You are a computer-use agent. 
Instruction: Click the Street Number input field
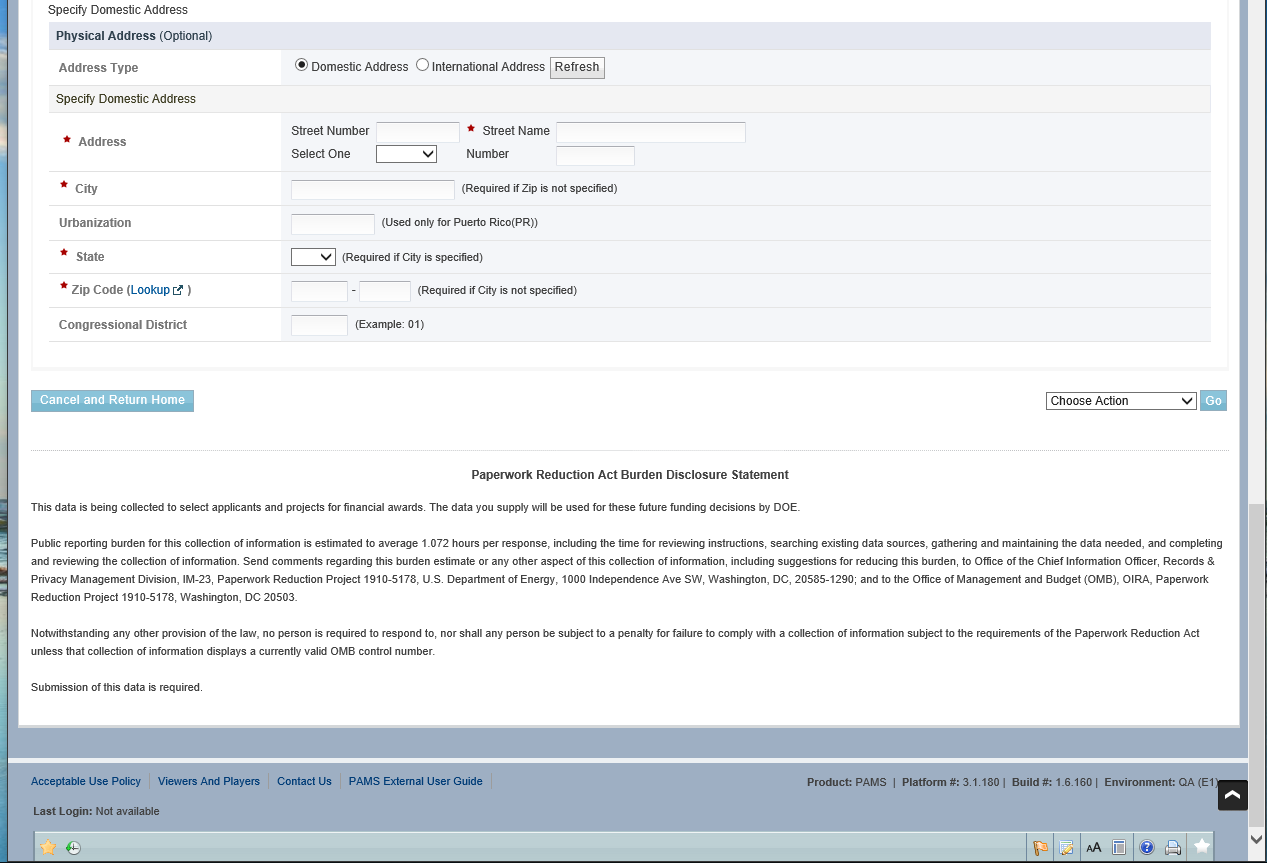pyautogui.click(x=418, y=132)
